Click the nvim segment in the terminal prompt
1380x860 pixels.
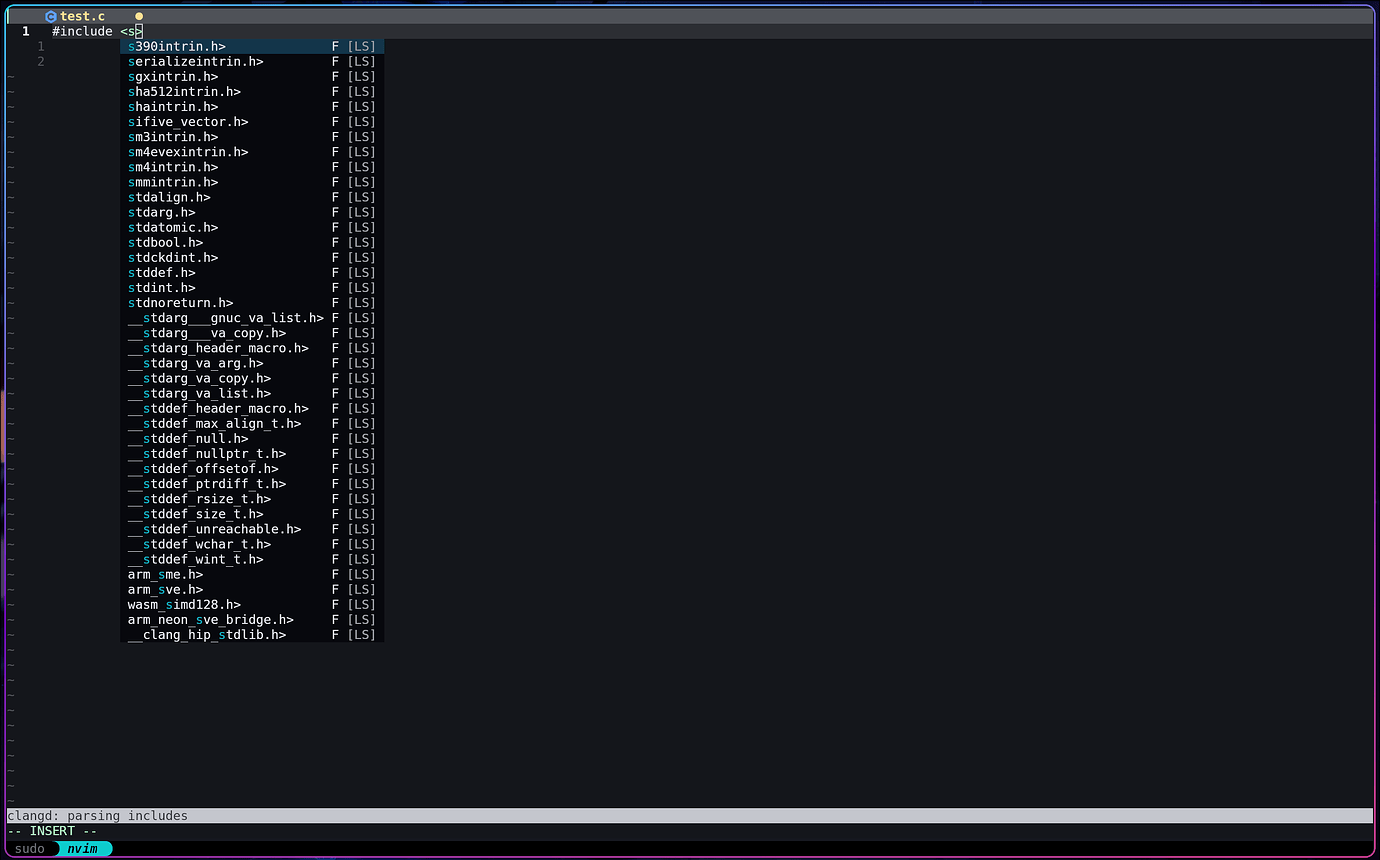(x=84, y=848)
